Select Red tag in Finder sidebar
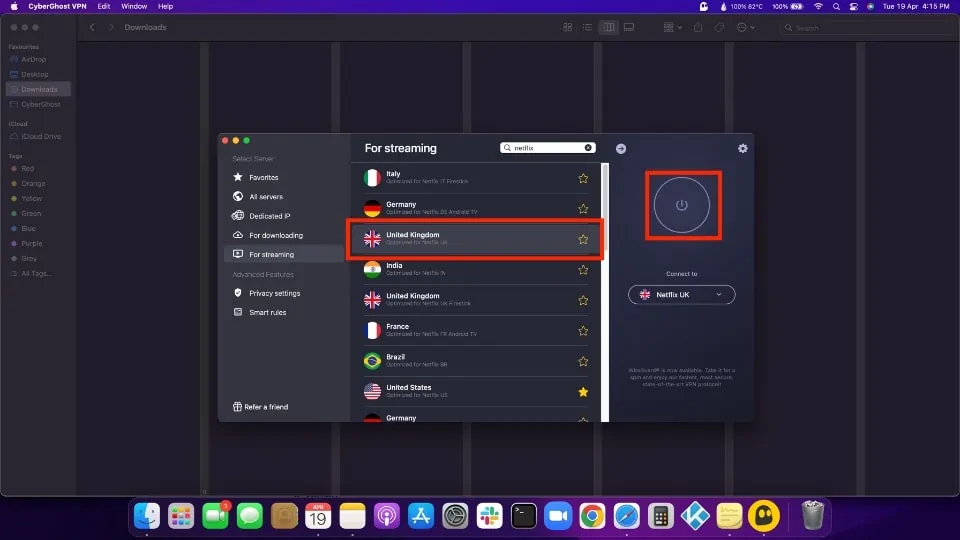 (28, 168)
